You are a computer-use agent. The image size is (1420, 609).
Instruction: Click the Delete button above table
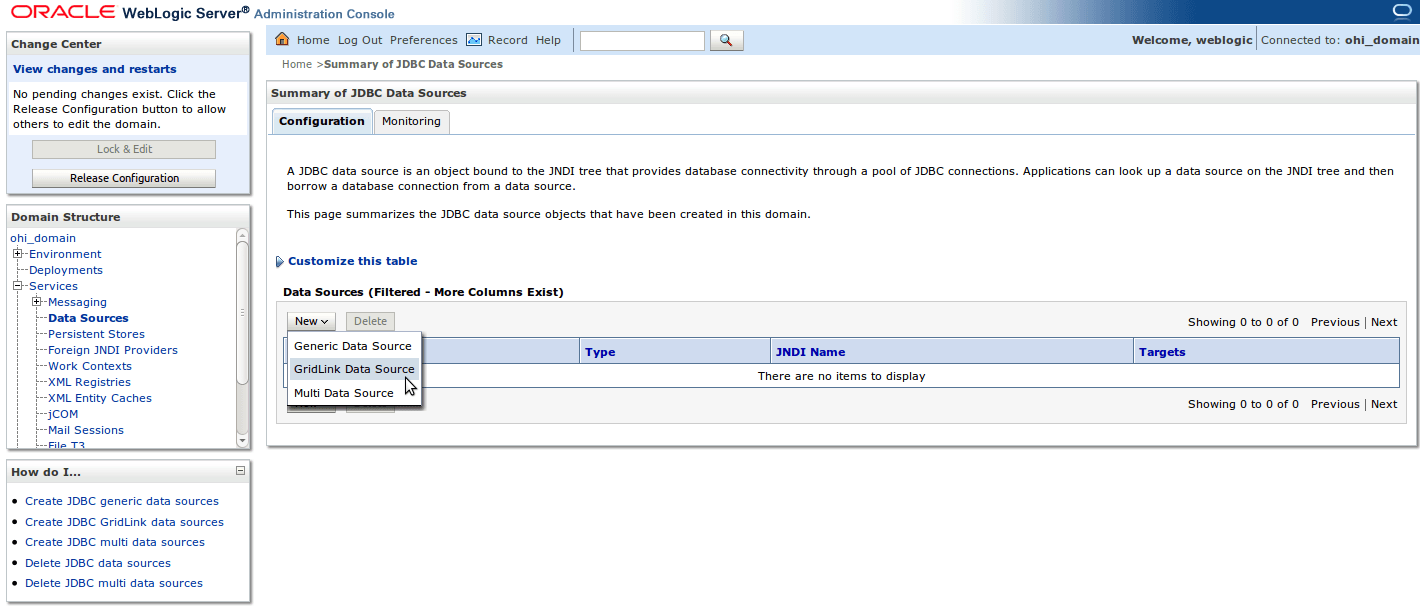[x=370, y=321]
